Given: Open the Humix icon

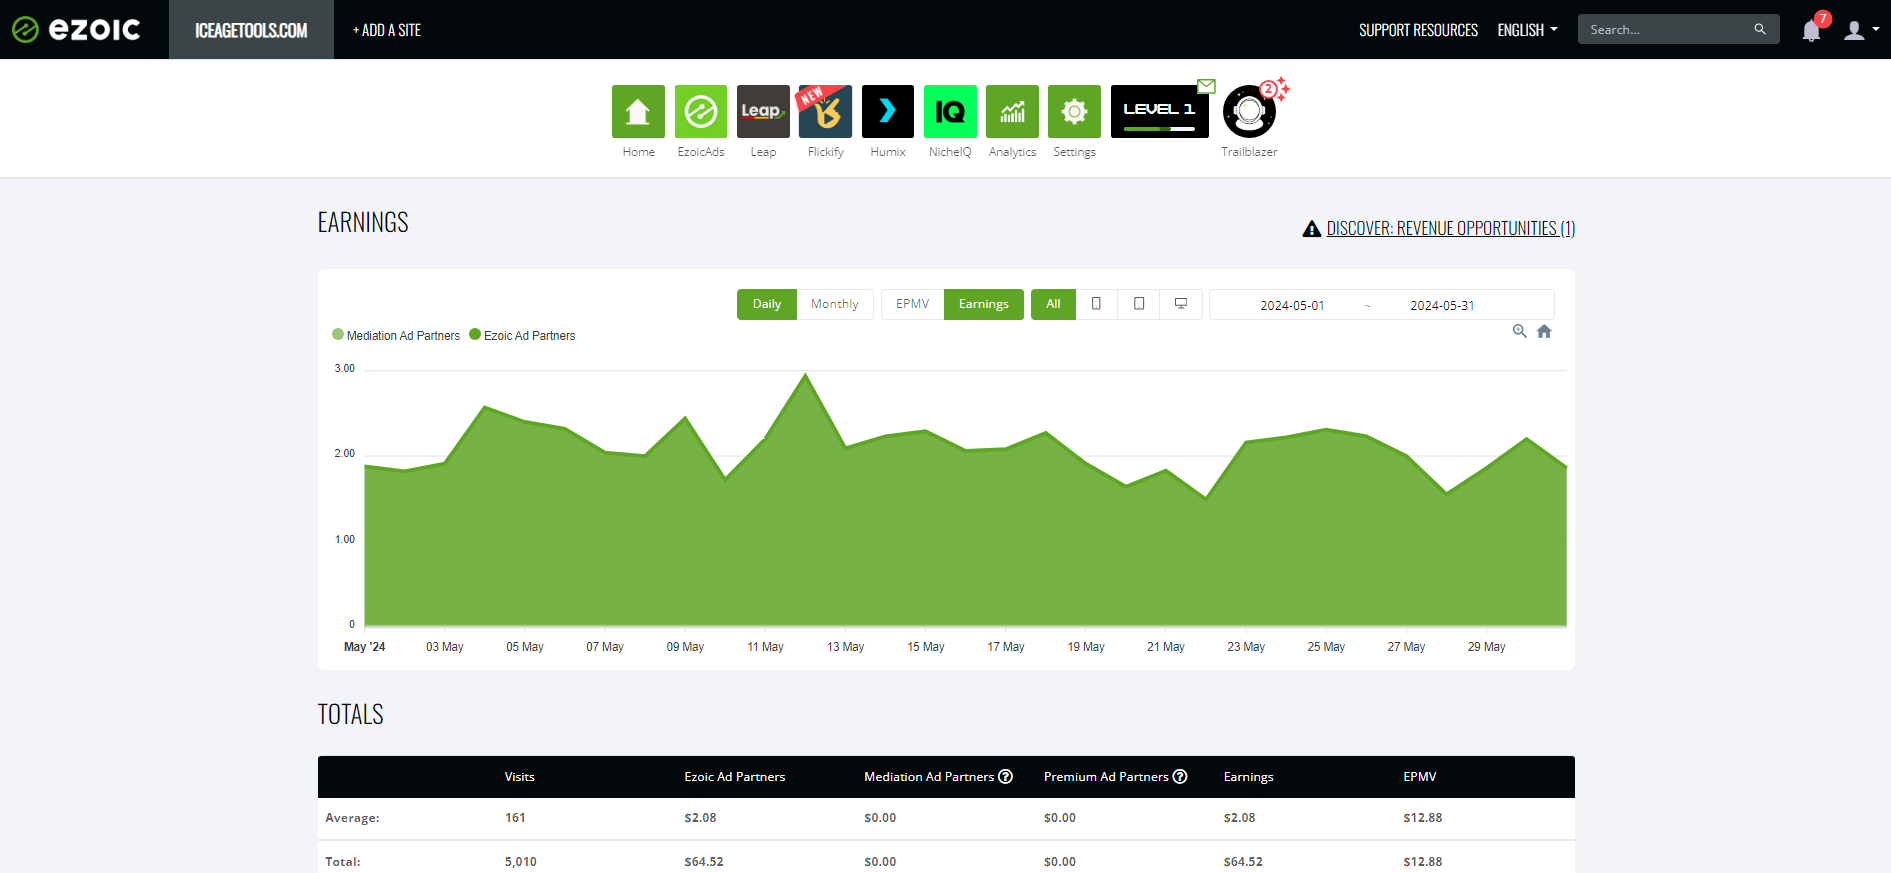Looking at the screenshot, I should click(x=888, y=111).
